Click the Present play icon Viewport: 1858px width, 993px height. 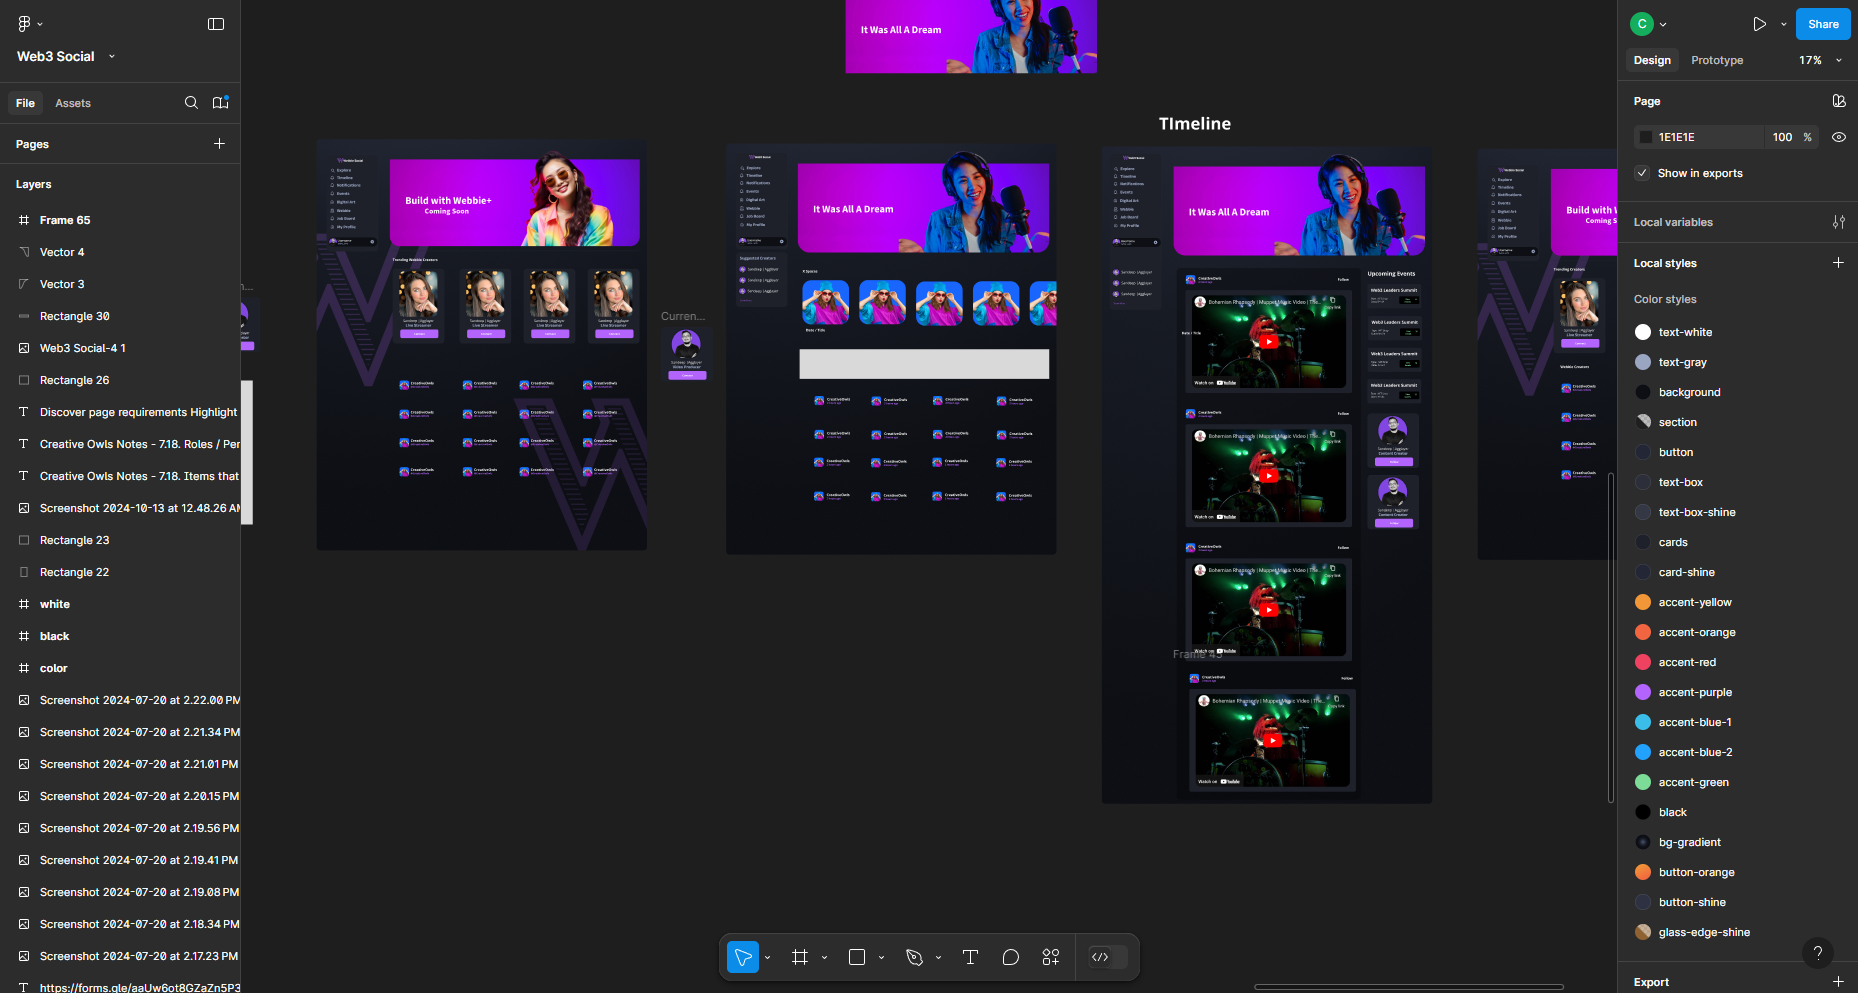(1759, 24)
